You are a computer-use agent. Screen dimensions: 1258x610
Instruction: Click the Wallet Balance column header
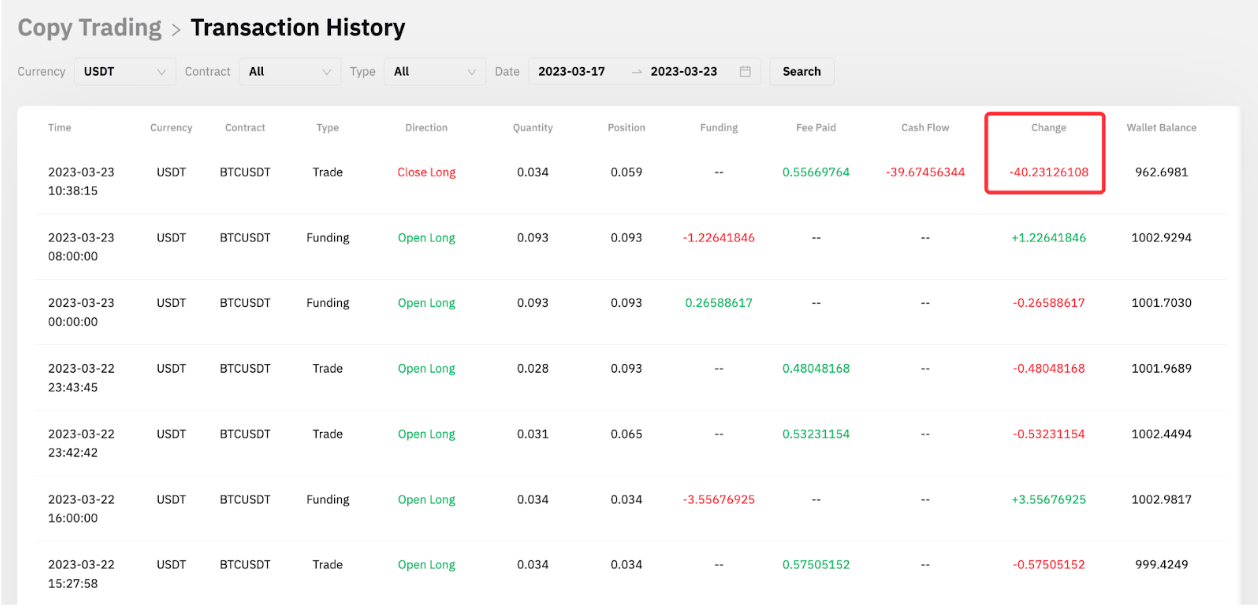[1161, 128]
